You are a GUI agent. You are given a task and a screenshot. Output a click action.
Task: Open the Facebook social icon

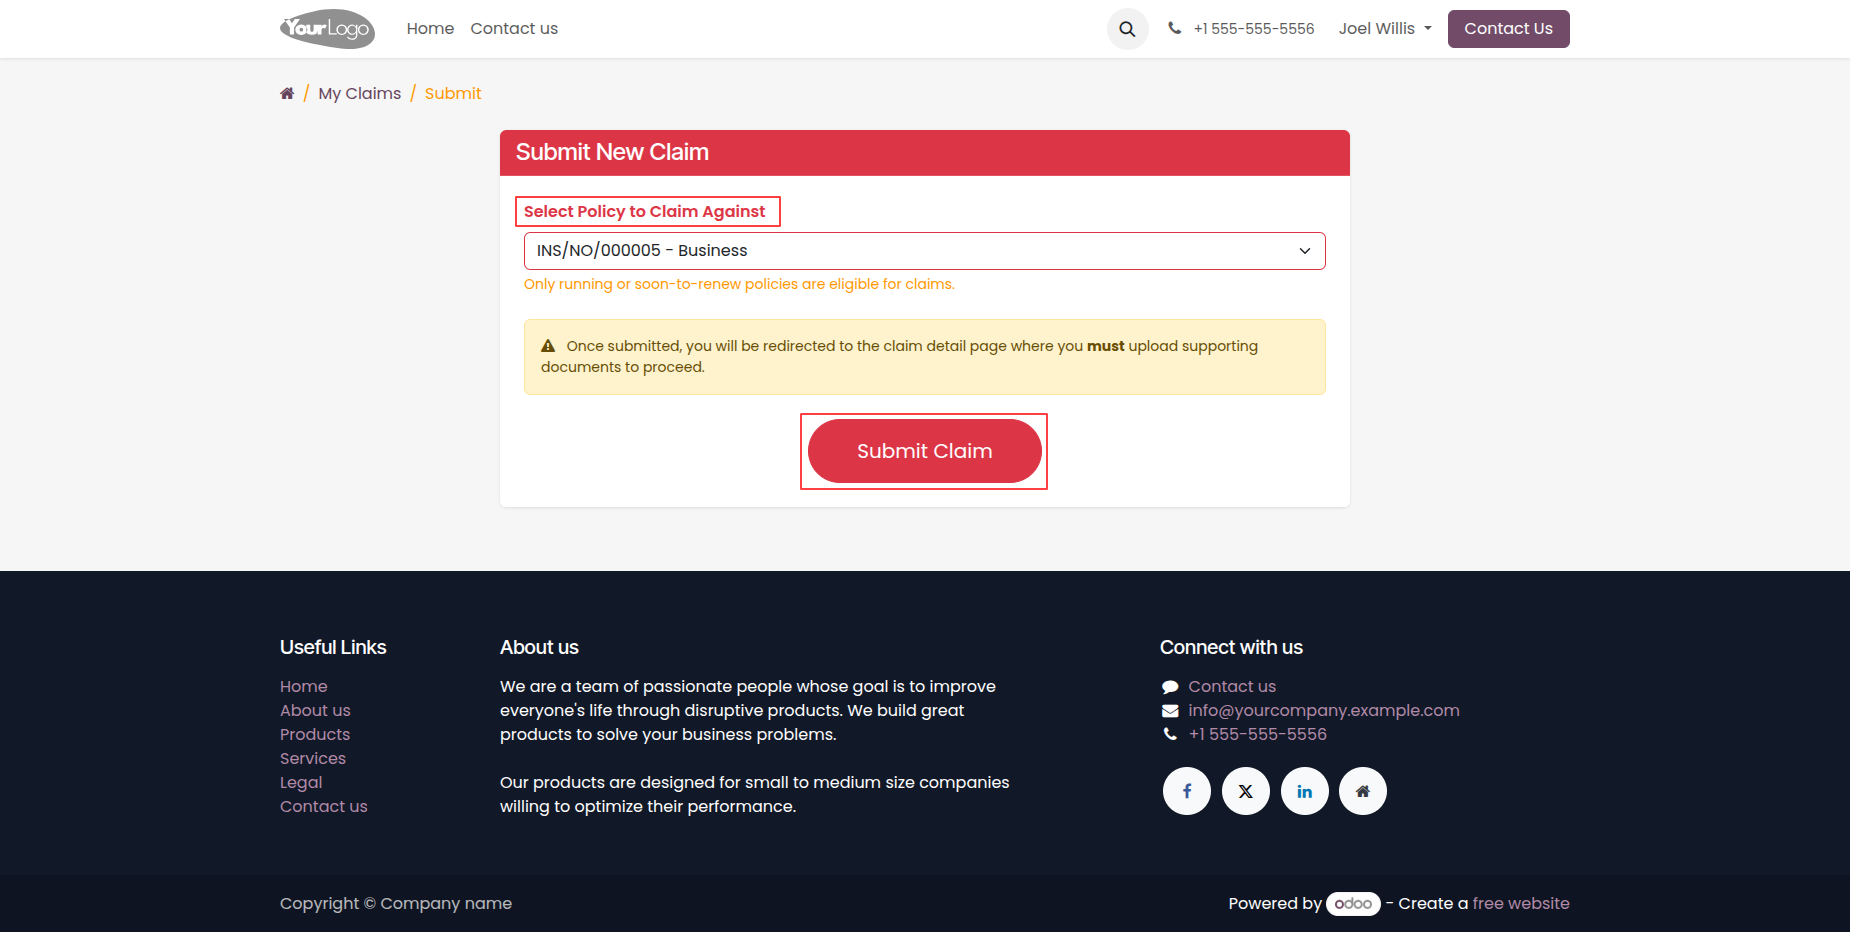click(x=1187, y=791)
